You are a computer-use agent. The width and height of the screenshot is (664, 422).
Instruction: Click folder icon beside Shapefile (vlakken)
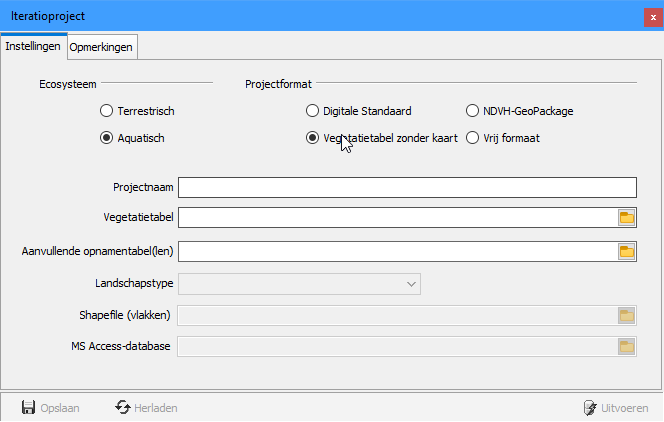[x=626, y=315]
